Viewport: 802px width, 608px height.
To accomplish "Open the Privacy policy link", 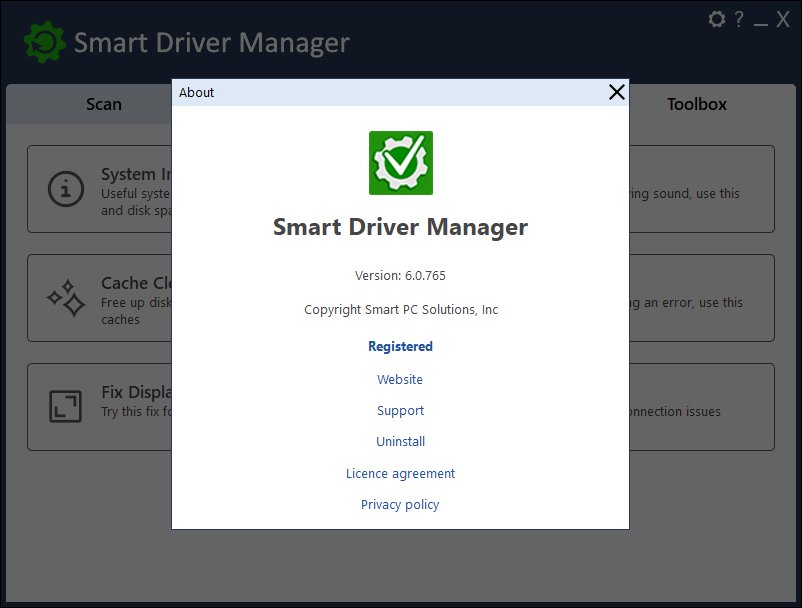I will (x=400, y=505).
